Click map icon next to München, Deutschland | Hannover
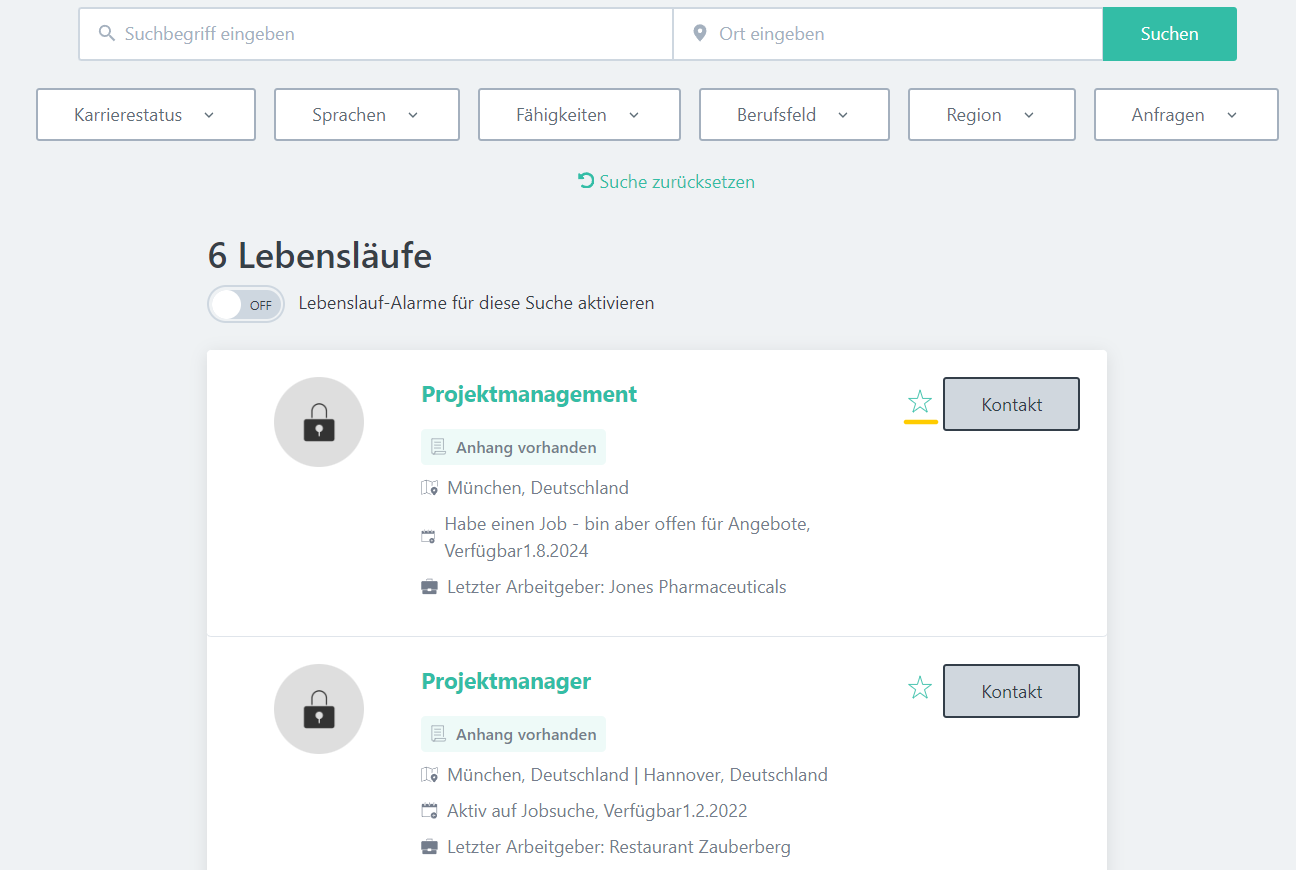Image resolution: width=1296 pixels, height=870 pixels. point(430,775)
